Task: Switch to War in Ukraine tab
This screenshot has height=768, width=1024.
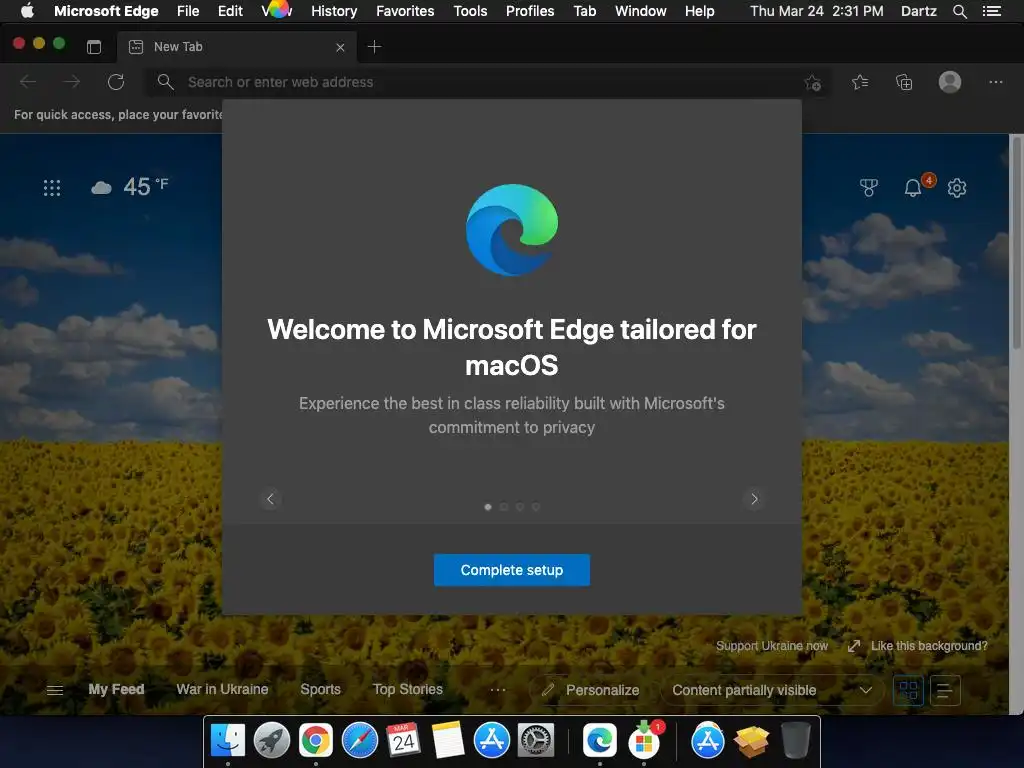Action: point(222,689)
